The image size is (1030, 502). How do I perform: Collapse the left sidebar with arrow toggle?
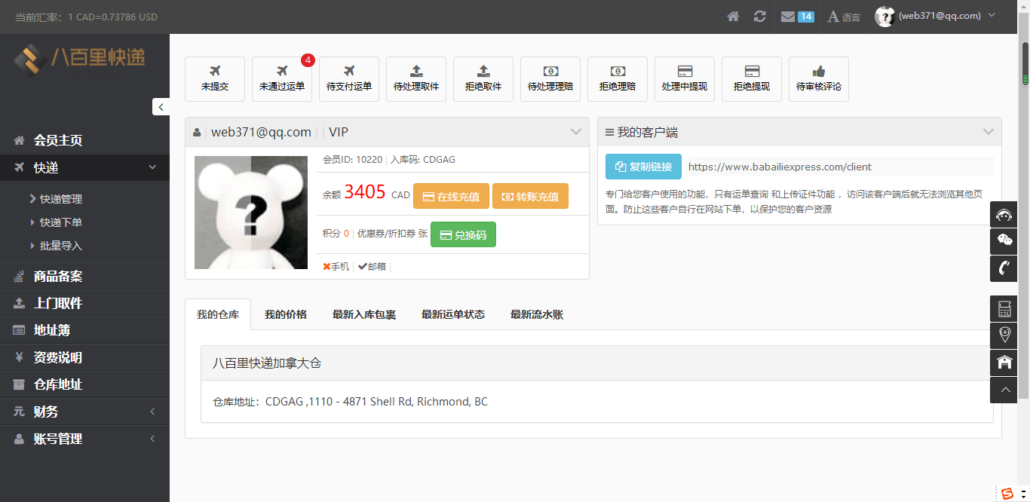pos(161,106)
